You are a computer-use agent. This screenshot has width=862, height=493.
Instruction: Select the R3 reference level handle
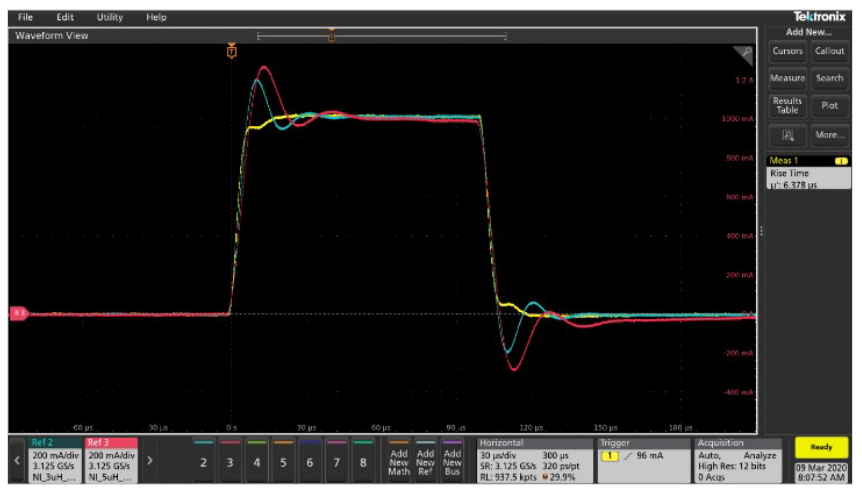[x=19, y=313]
